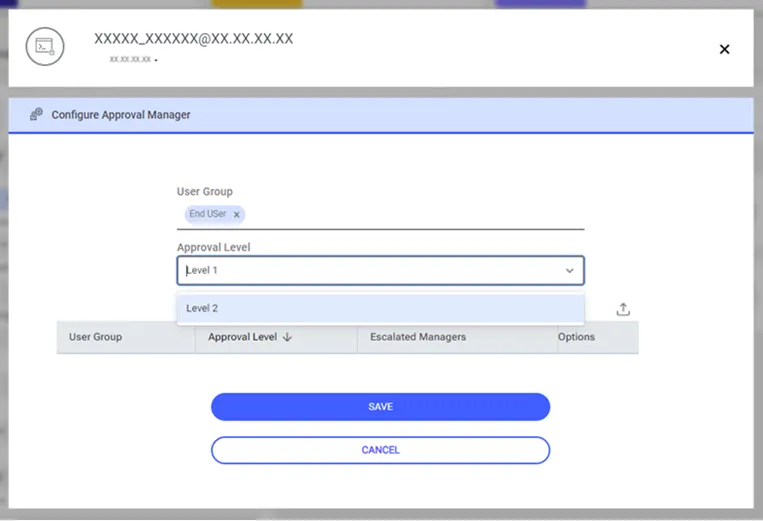Focus the Approval Level combo box

coord(380,270)
